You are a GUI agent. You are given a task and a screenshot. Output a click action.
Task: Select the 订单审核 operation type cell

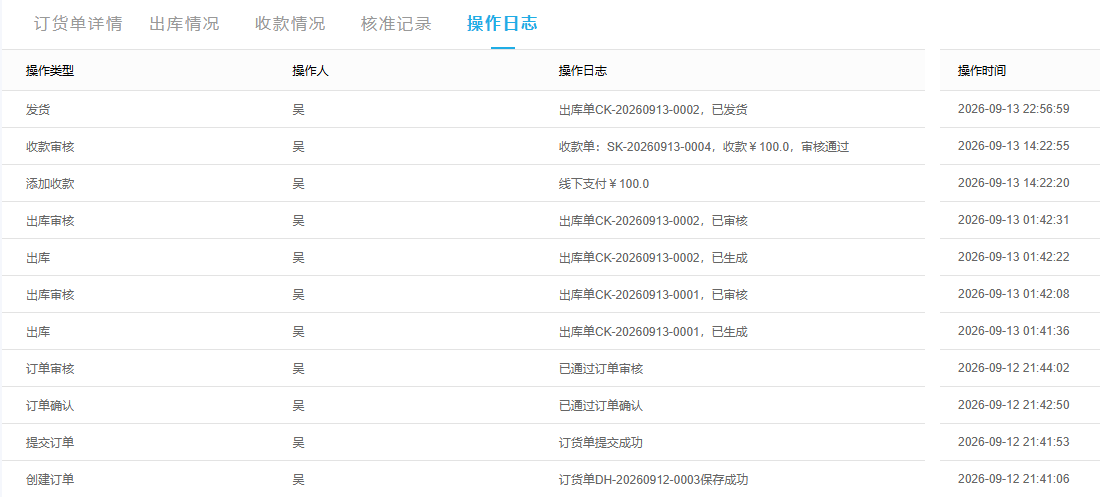coord(50,369)
